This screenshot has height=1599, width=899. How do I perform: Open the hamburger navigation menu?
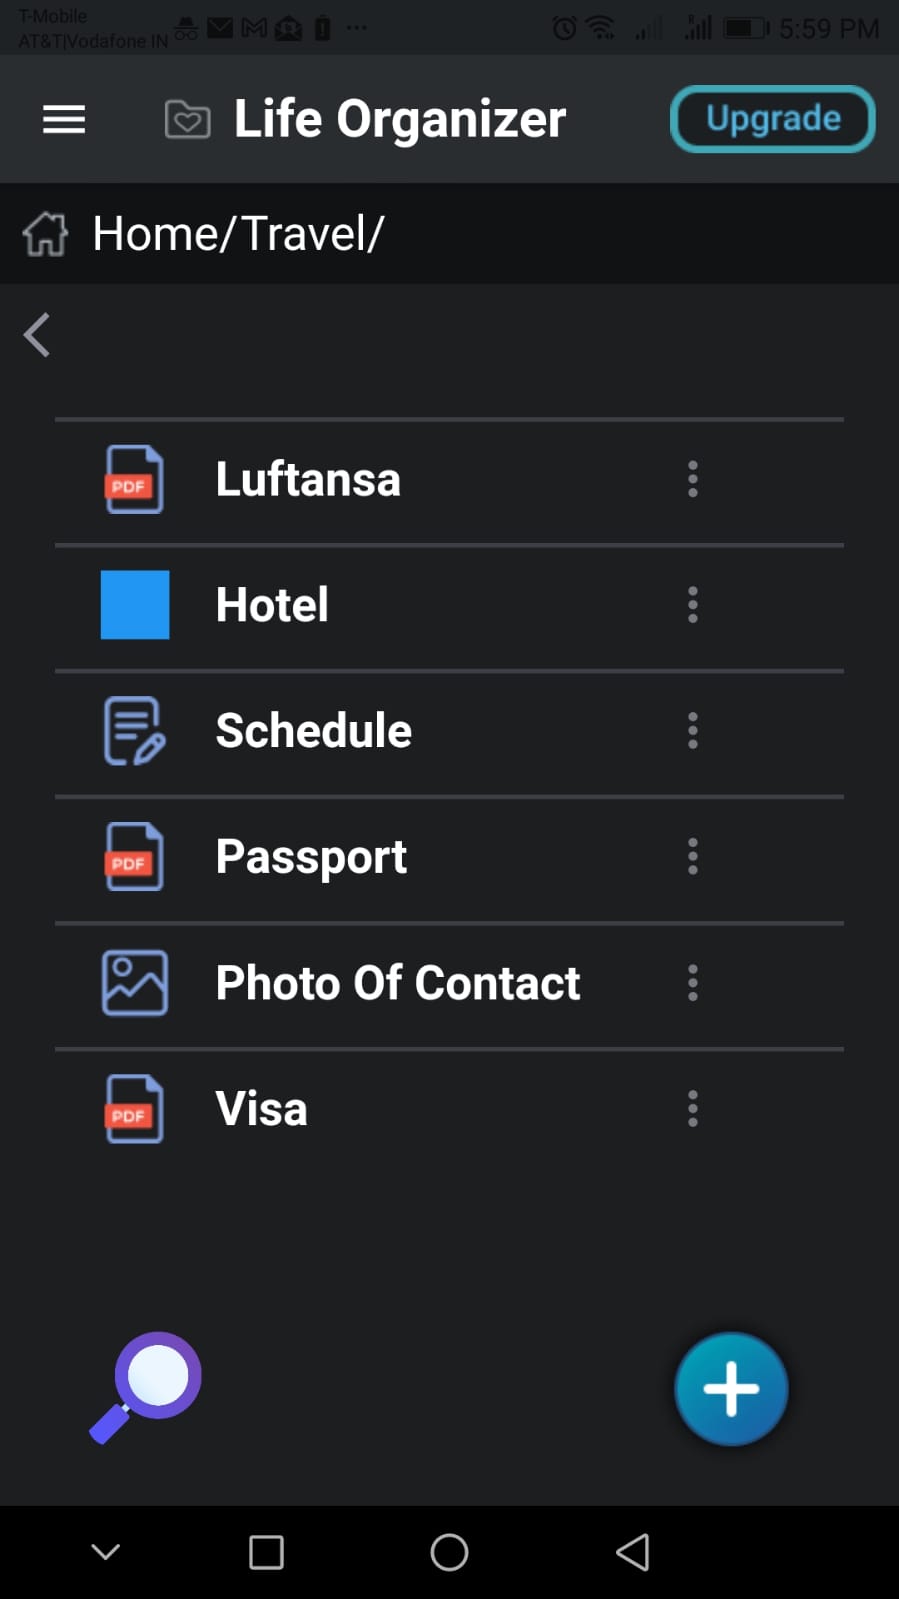pos(64,120)
